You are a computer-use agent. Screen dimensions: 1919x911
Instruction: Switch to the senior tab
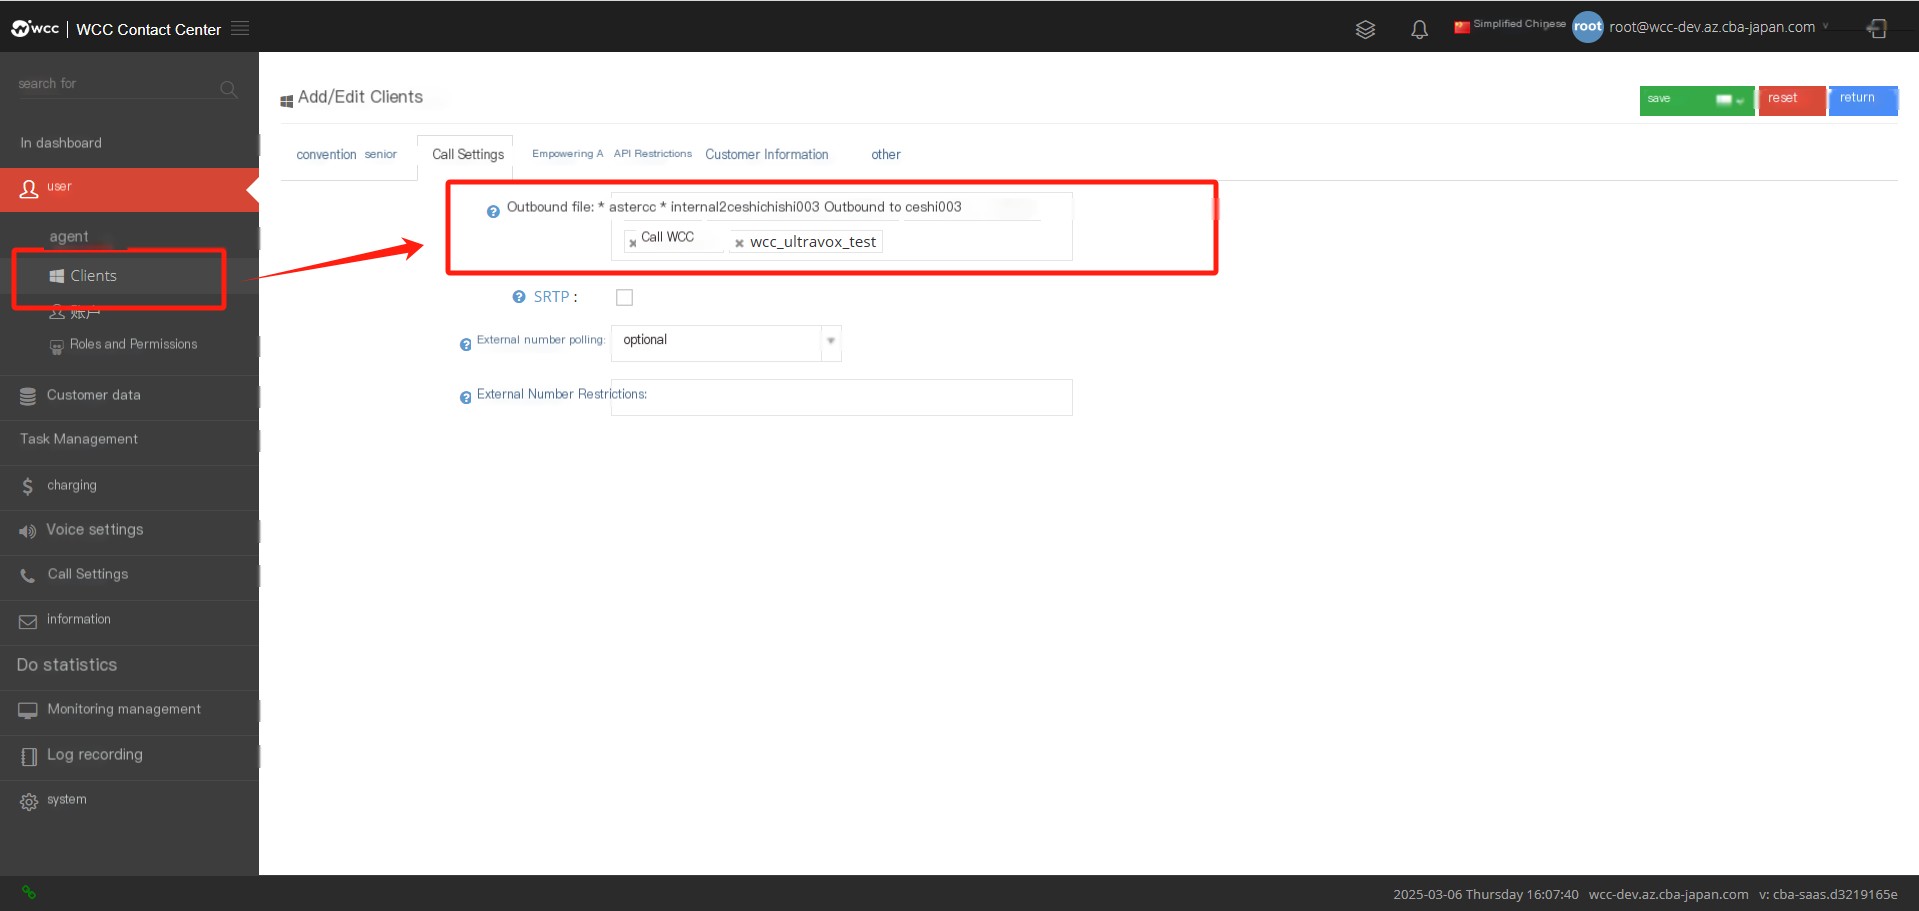point(380,155)
